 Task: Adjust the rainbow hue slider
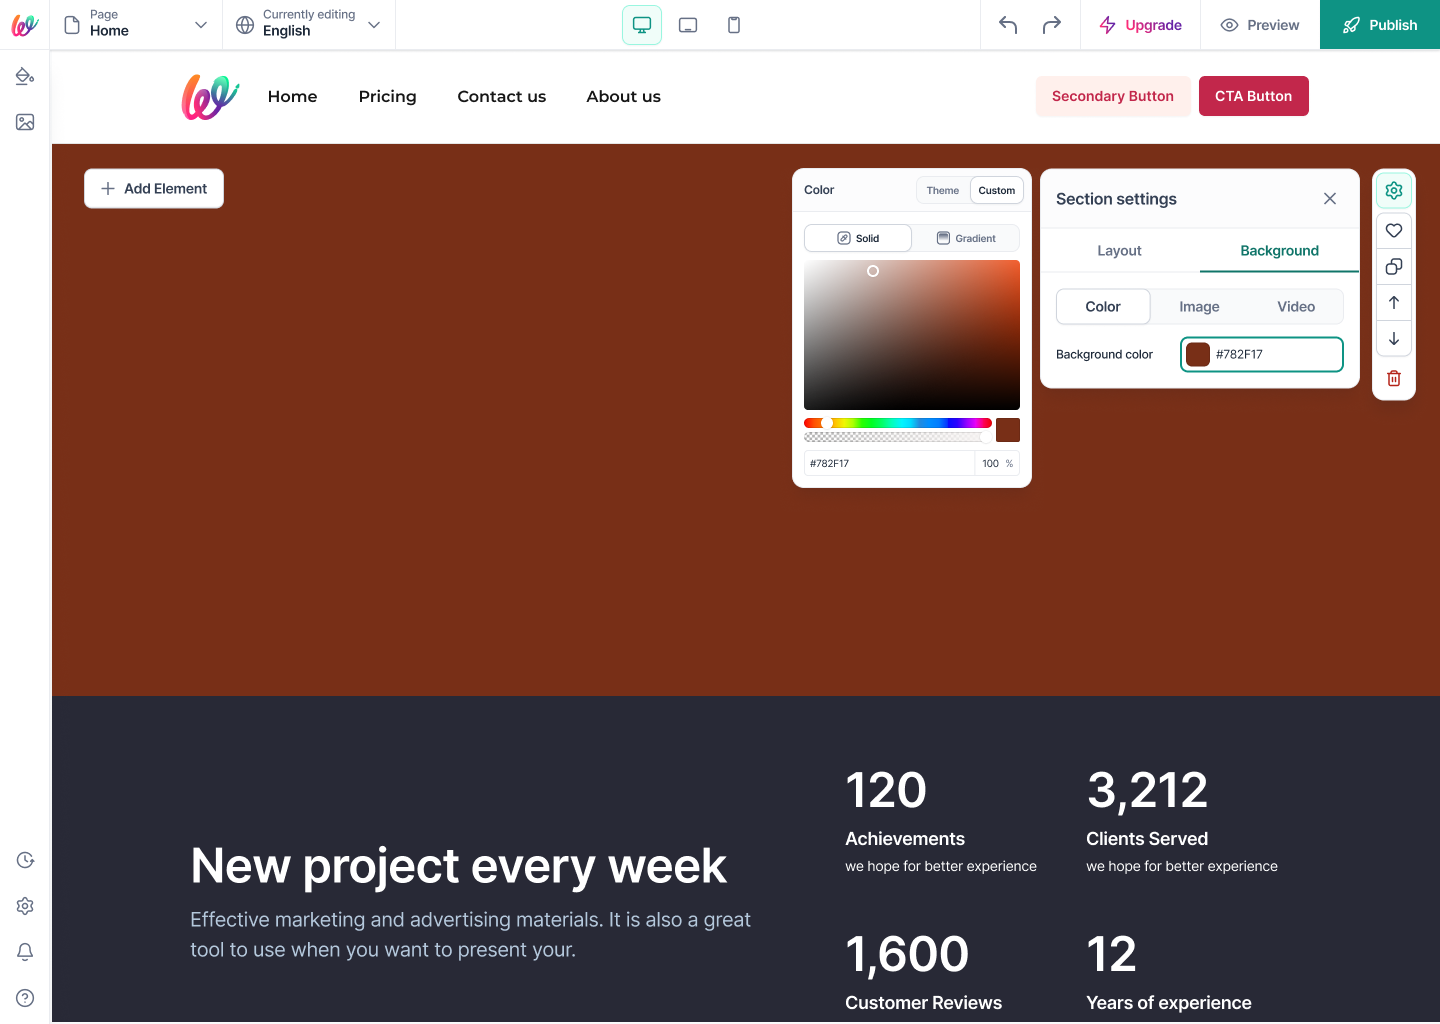[898, 423]
